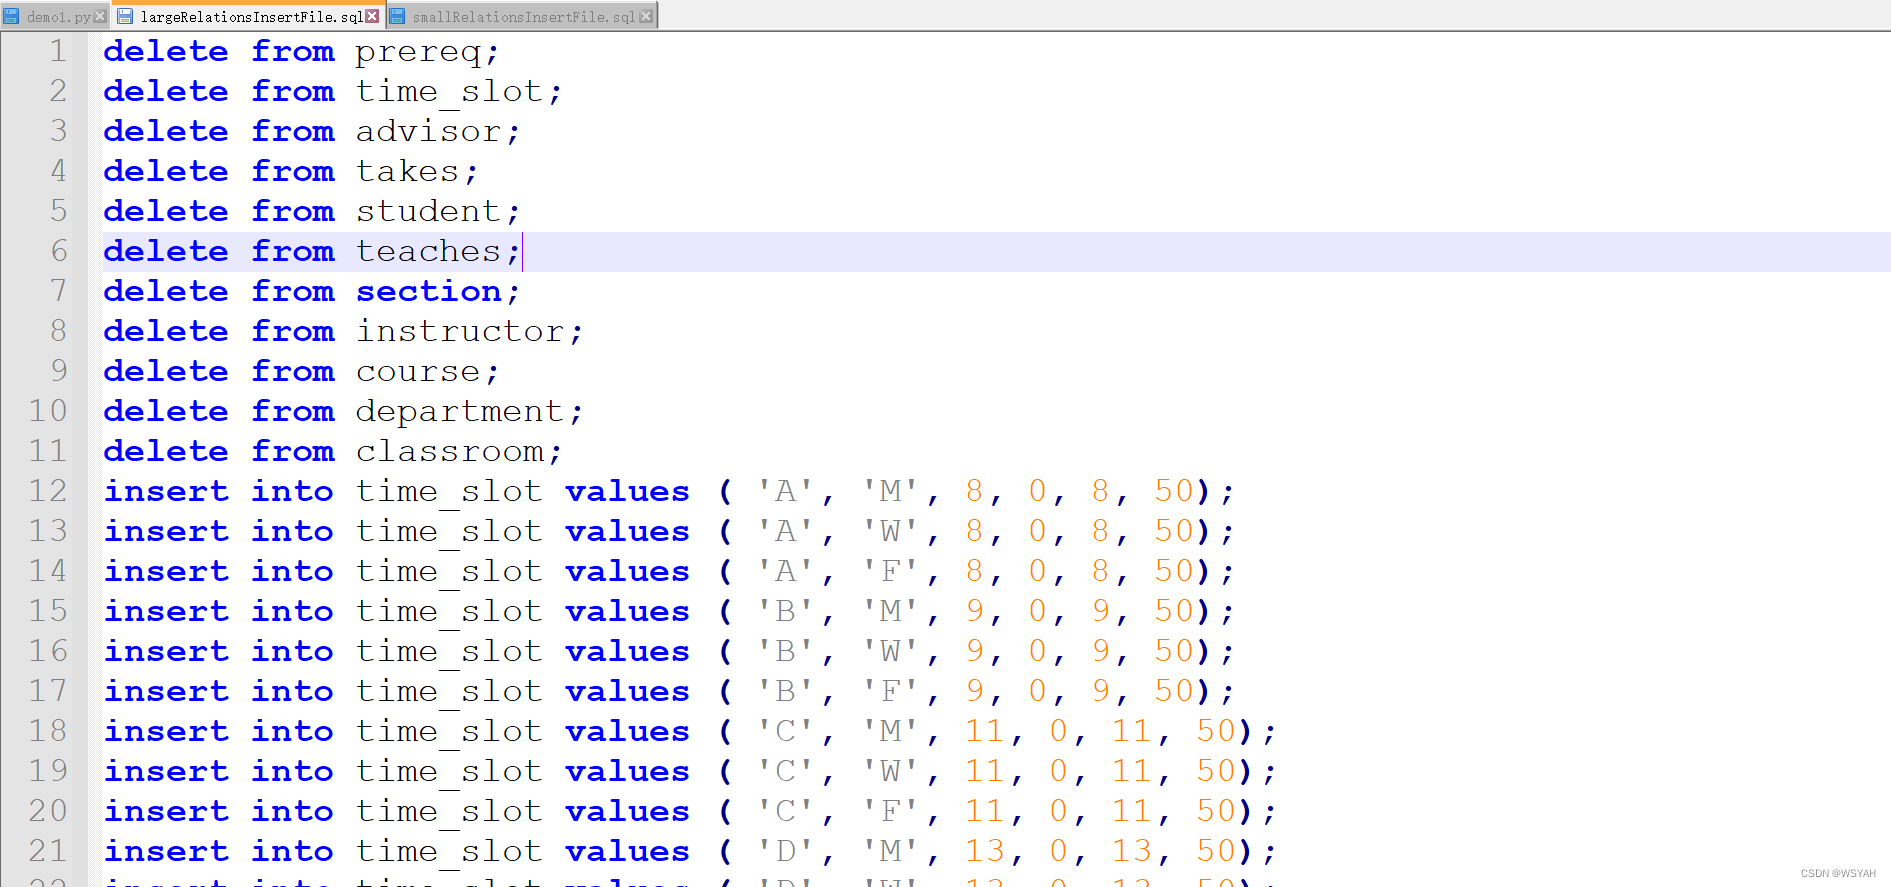Click 'delete' keyword on line 1
The width and height of the screenshot is (1891, 887).
click(166, 51)
